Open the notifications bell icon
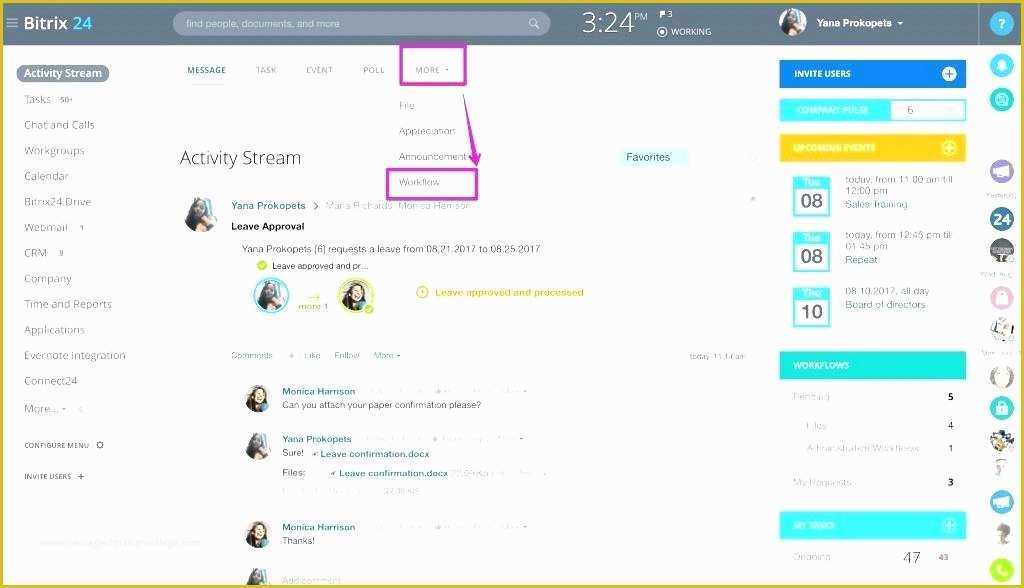This screenshot has width=1024, height=588. tap(1001, 65)
